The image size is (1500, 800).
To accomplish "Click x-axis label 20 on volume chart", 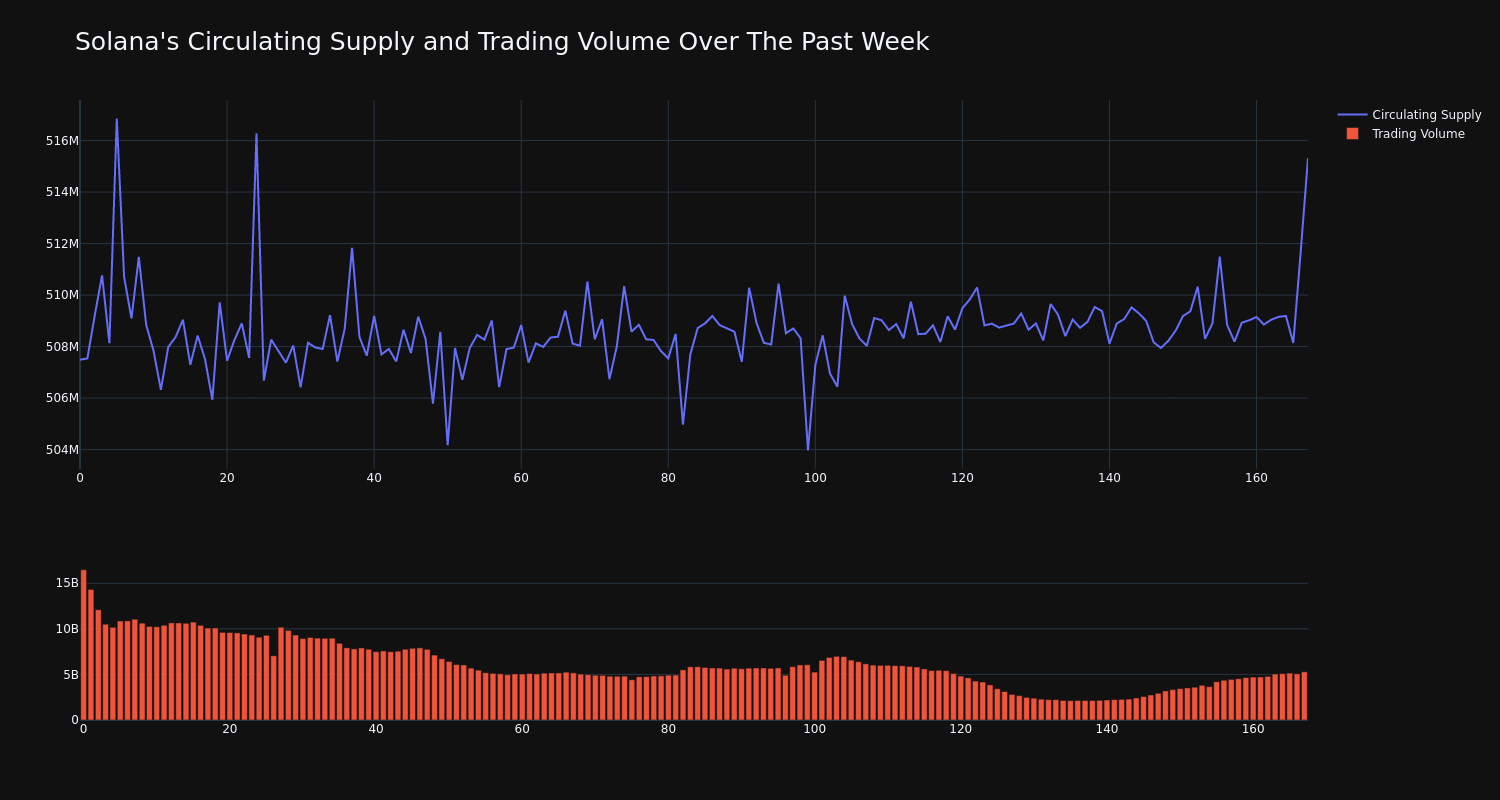I will (230, 729).
